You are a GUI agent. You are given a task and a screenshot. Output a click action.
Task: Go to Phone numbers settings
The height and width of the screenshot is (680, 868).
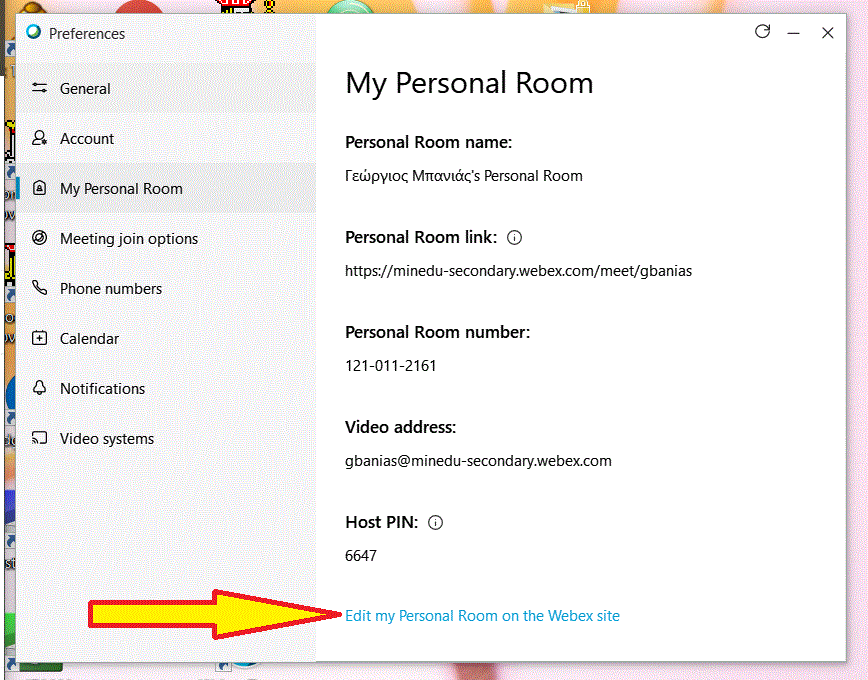point(166,289)
